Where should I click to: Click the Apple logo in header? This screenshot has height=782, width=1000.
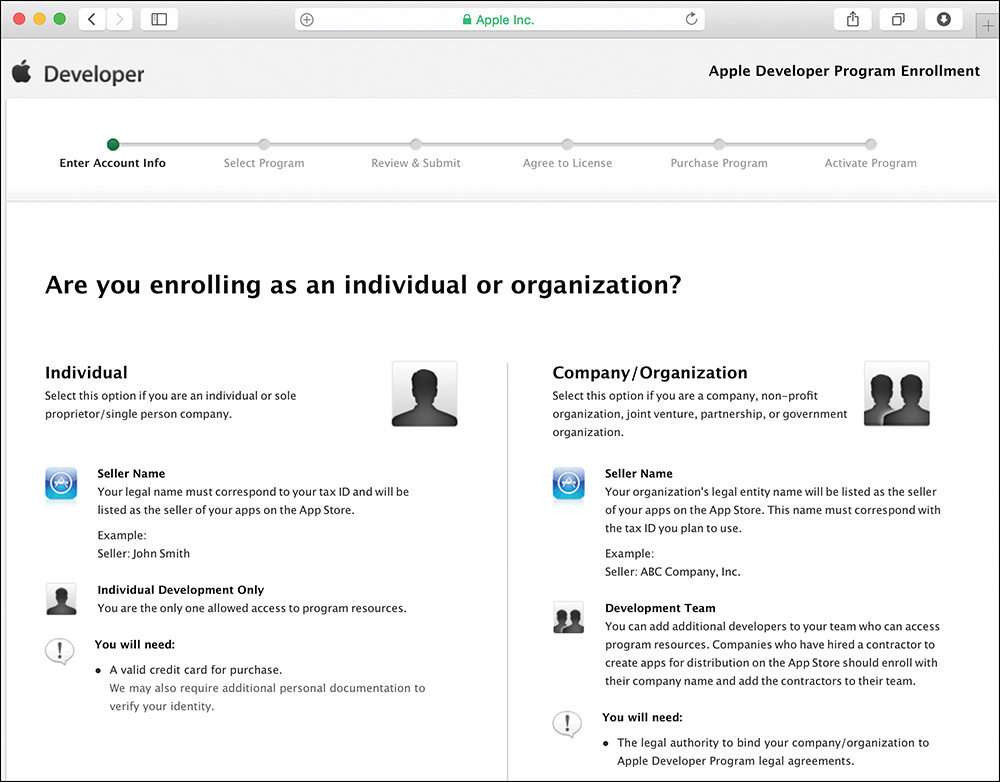tap(22, 71)
